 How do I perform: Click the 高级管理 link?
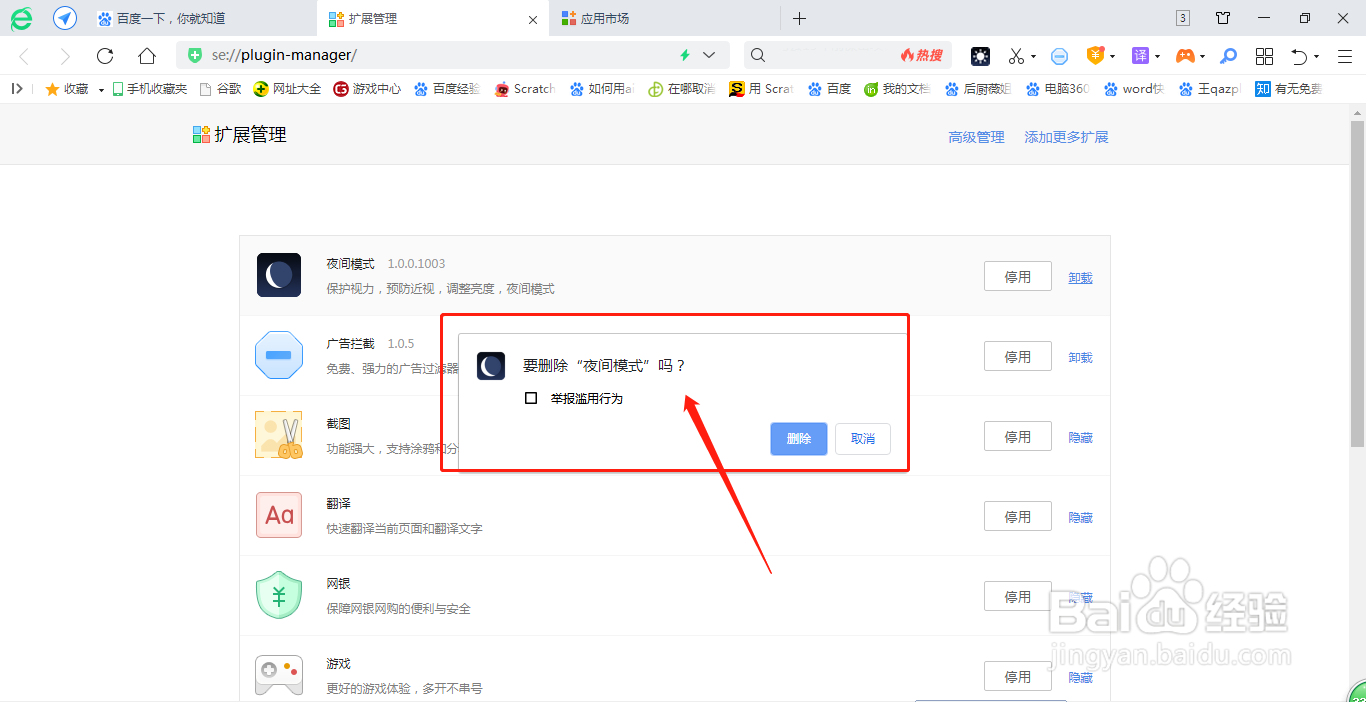[x=976, y=138]
